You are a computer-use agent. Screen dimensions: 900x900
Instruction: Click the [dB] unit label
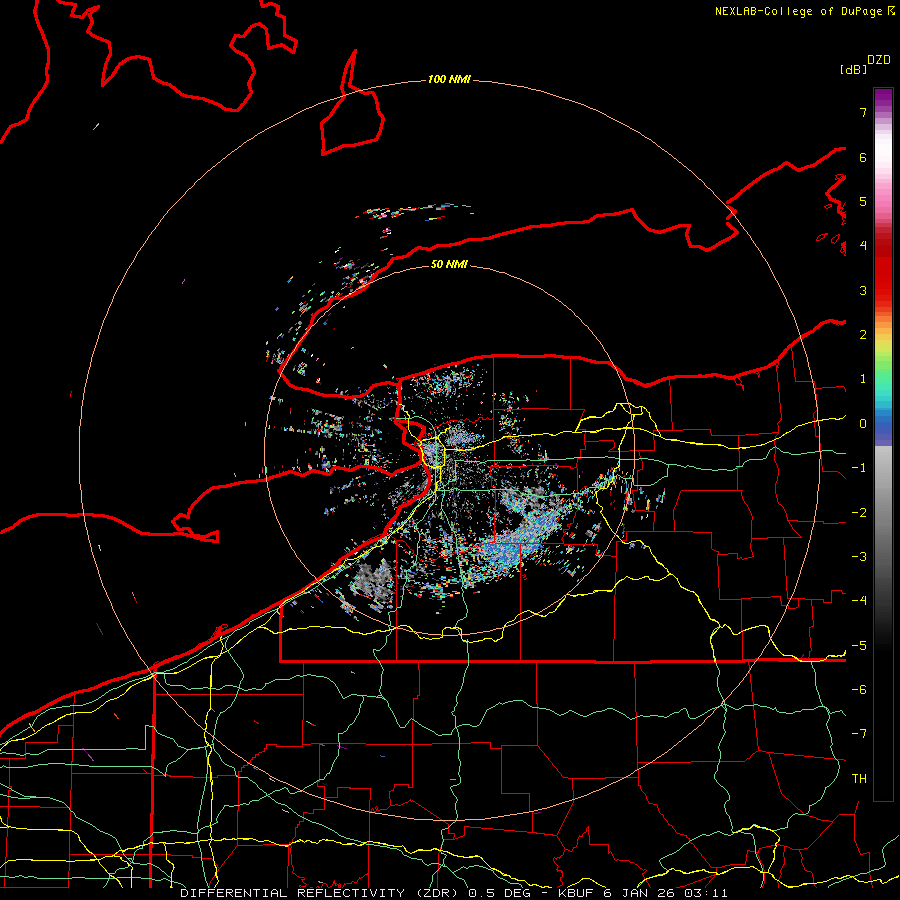[x=853, y=69]
